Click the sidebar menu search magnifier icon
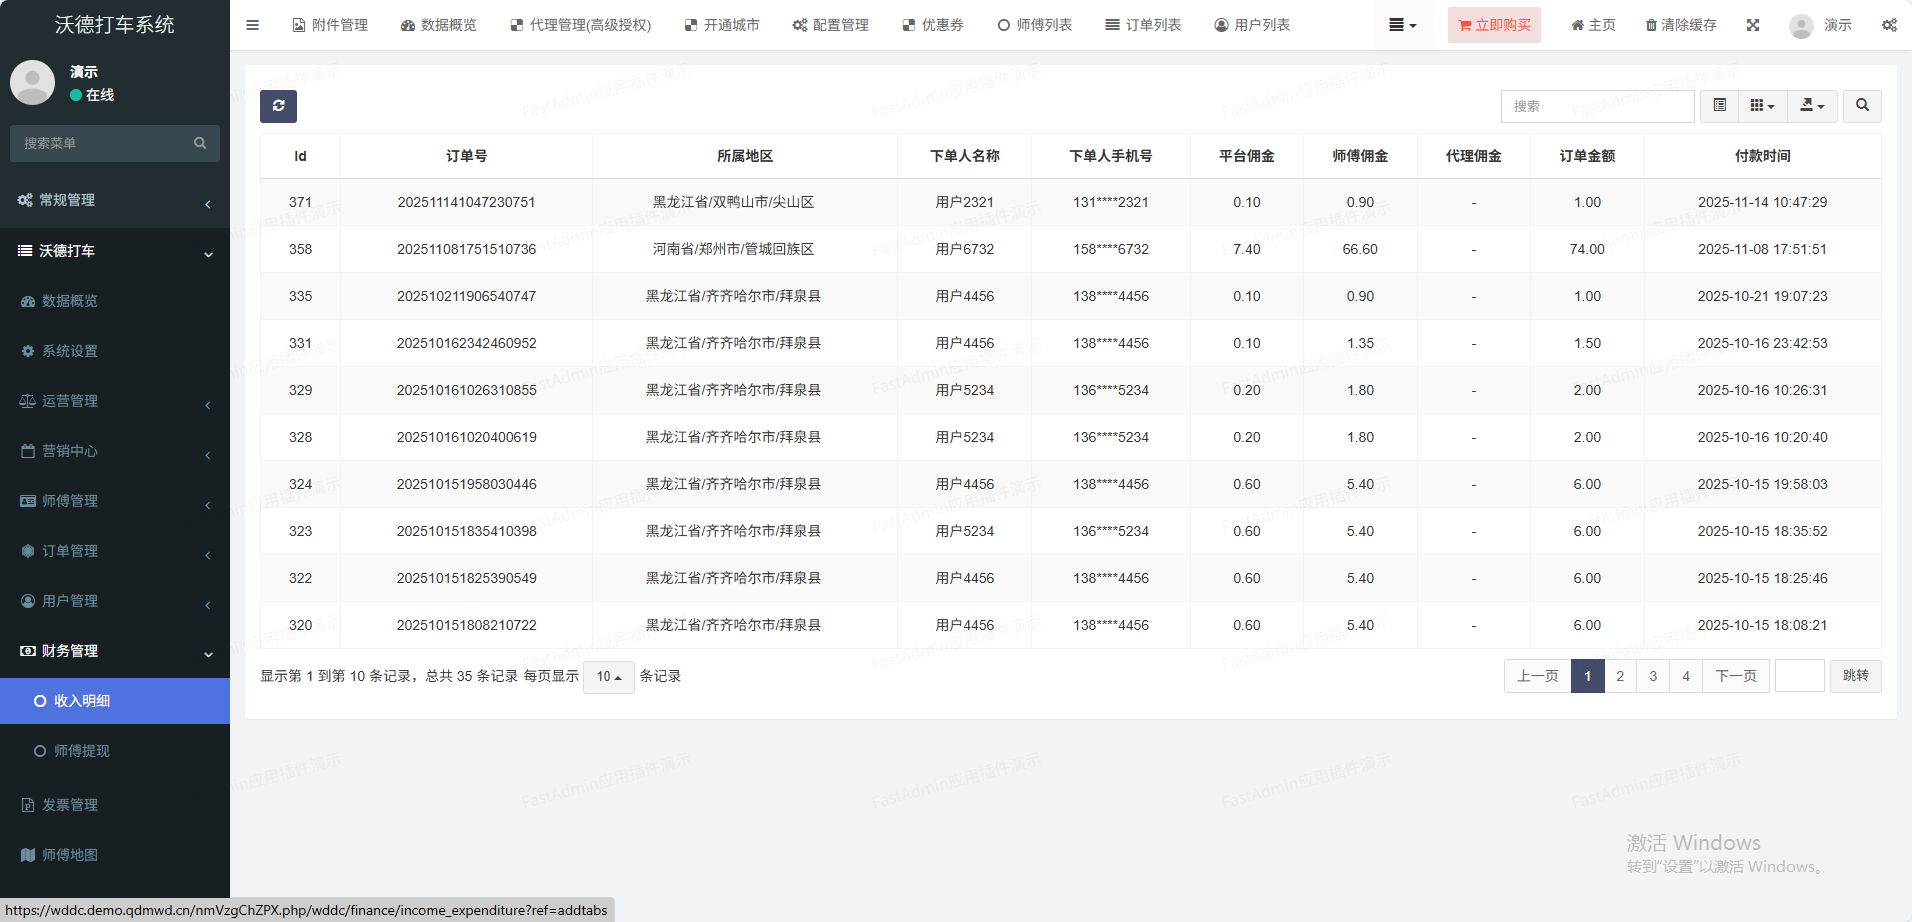Image resolution: width=1912 pixels, height=922 pixels. (200, 143)
